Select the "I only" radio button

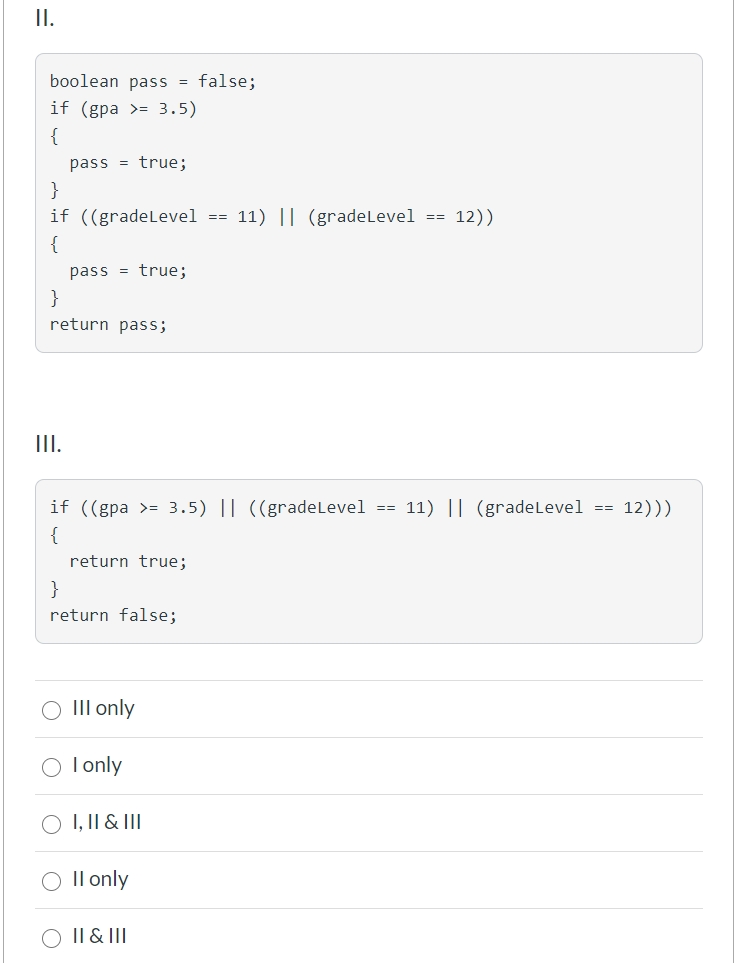[x=51, y=767]
